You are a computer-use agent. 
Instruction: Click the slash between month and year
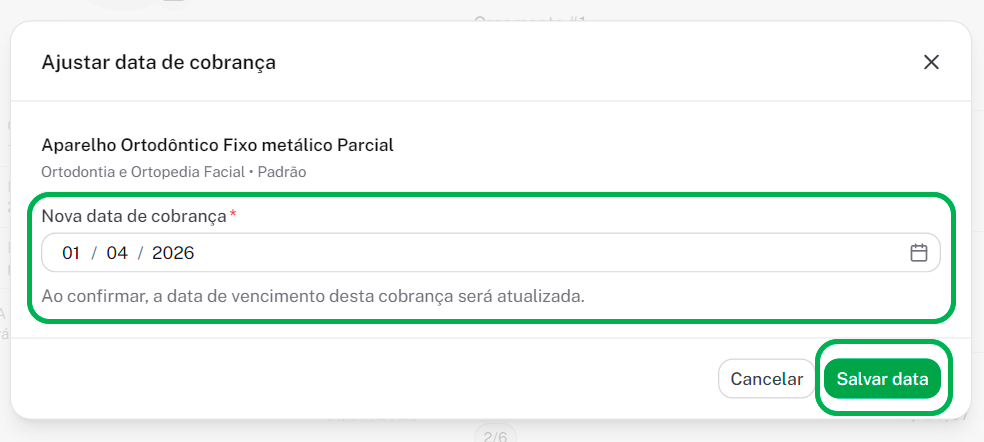click(x=140, y=253)
